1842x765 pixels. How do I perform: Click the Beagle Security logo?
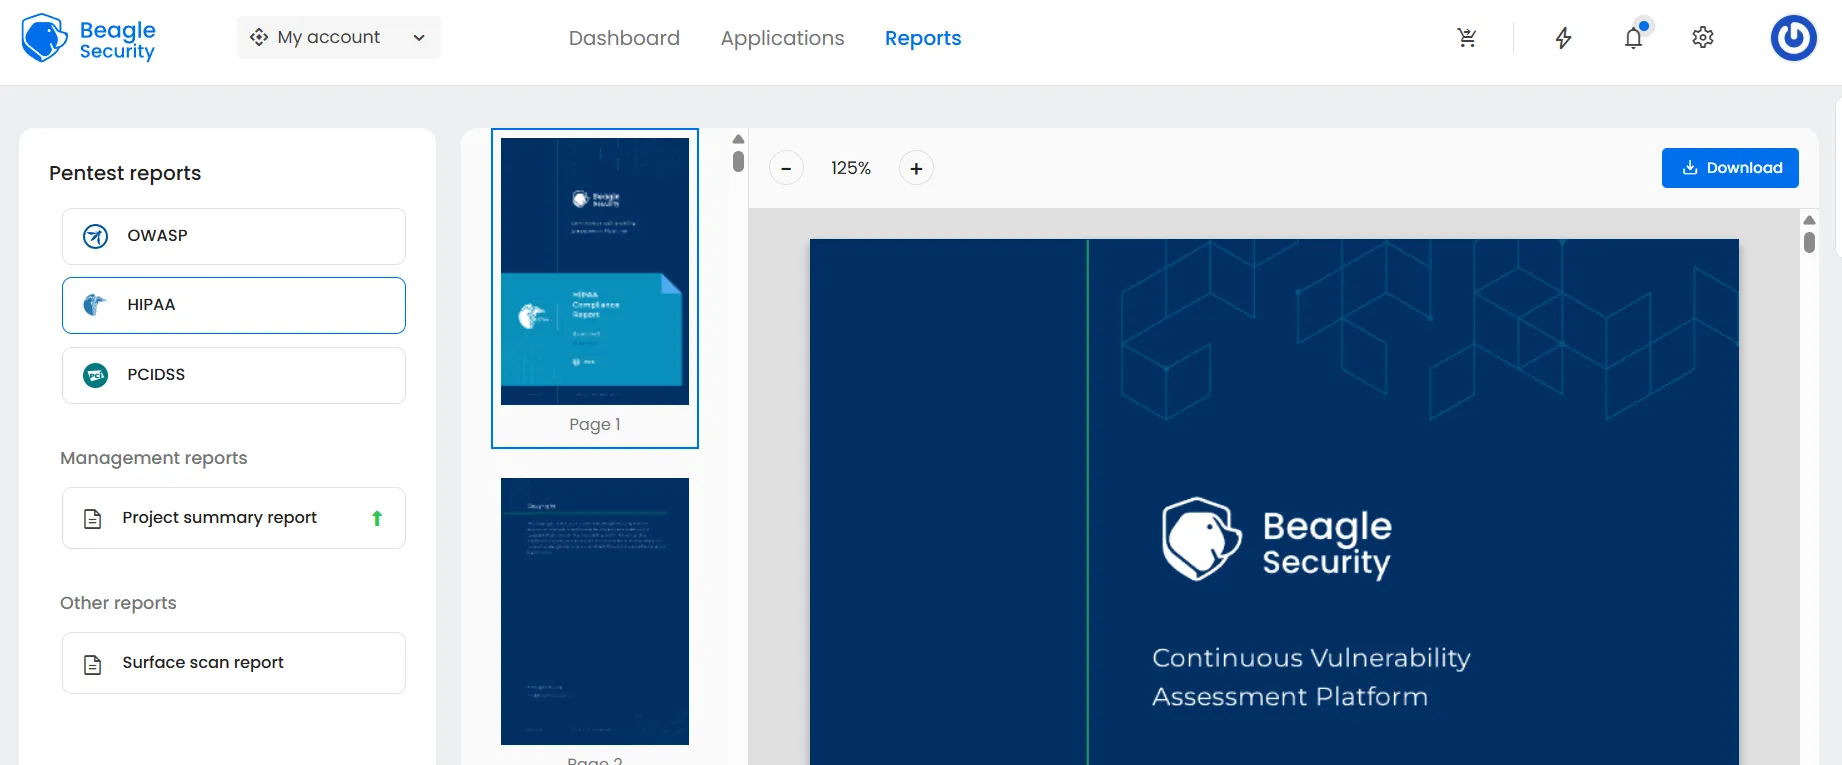point(89,39)
